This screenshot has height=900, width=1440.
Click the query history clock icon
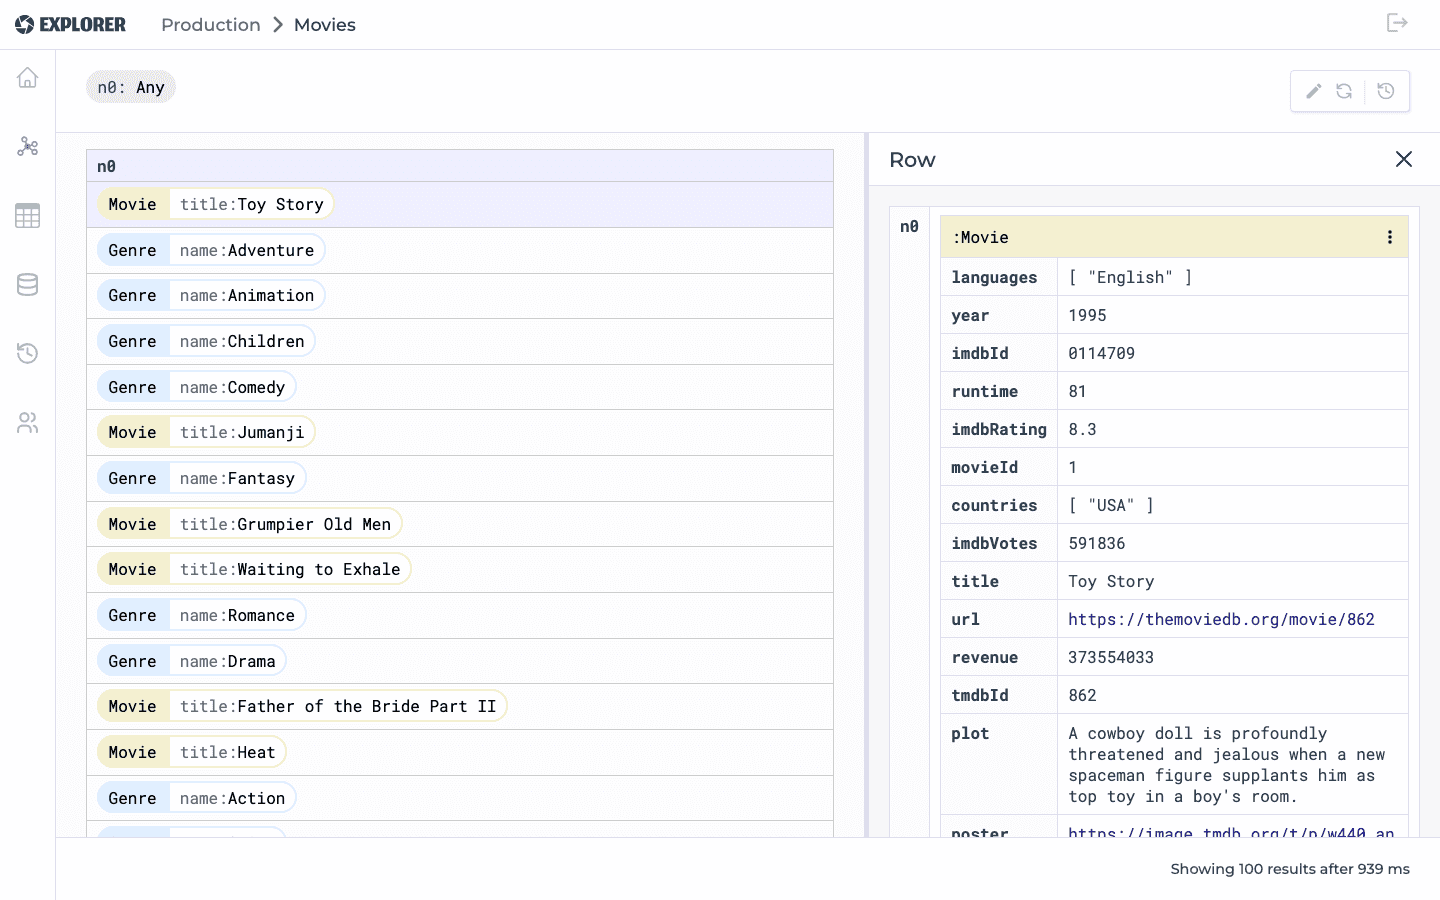(x=1386, y=91)
